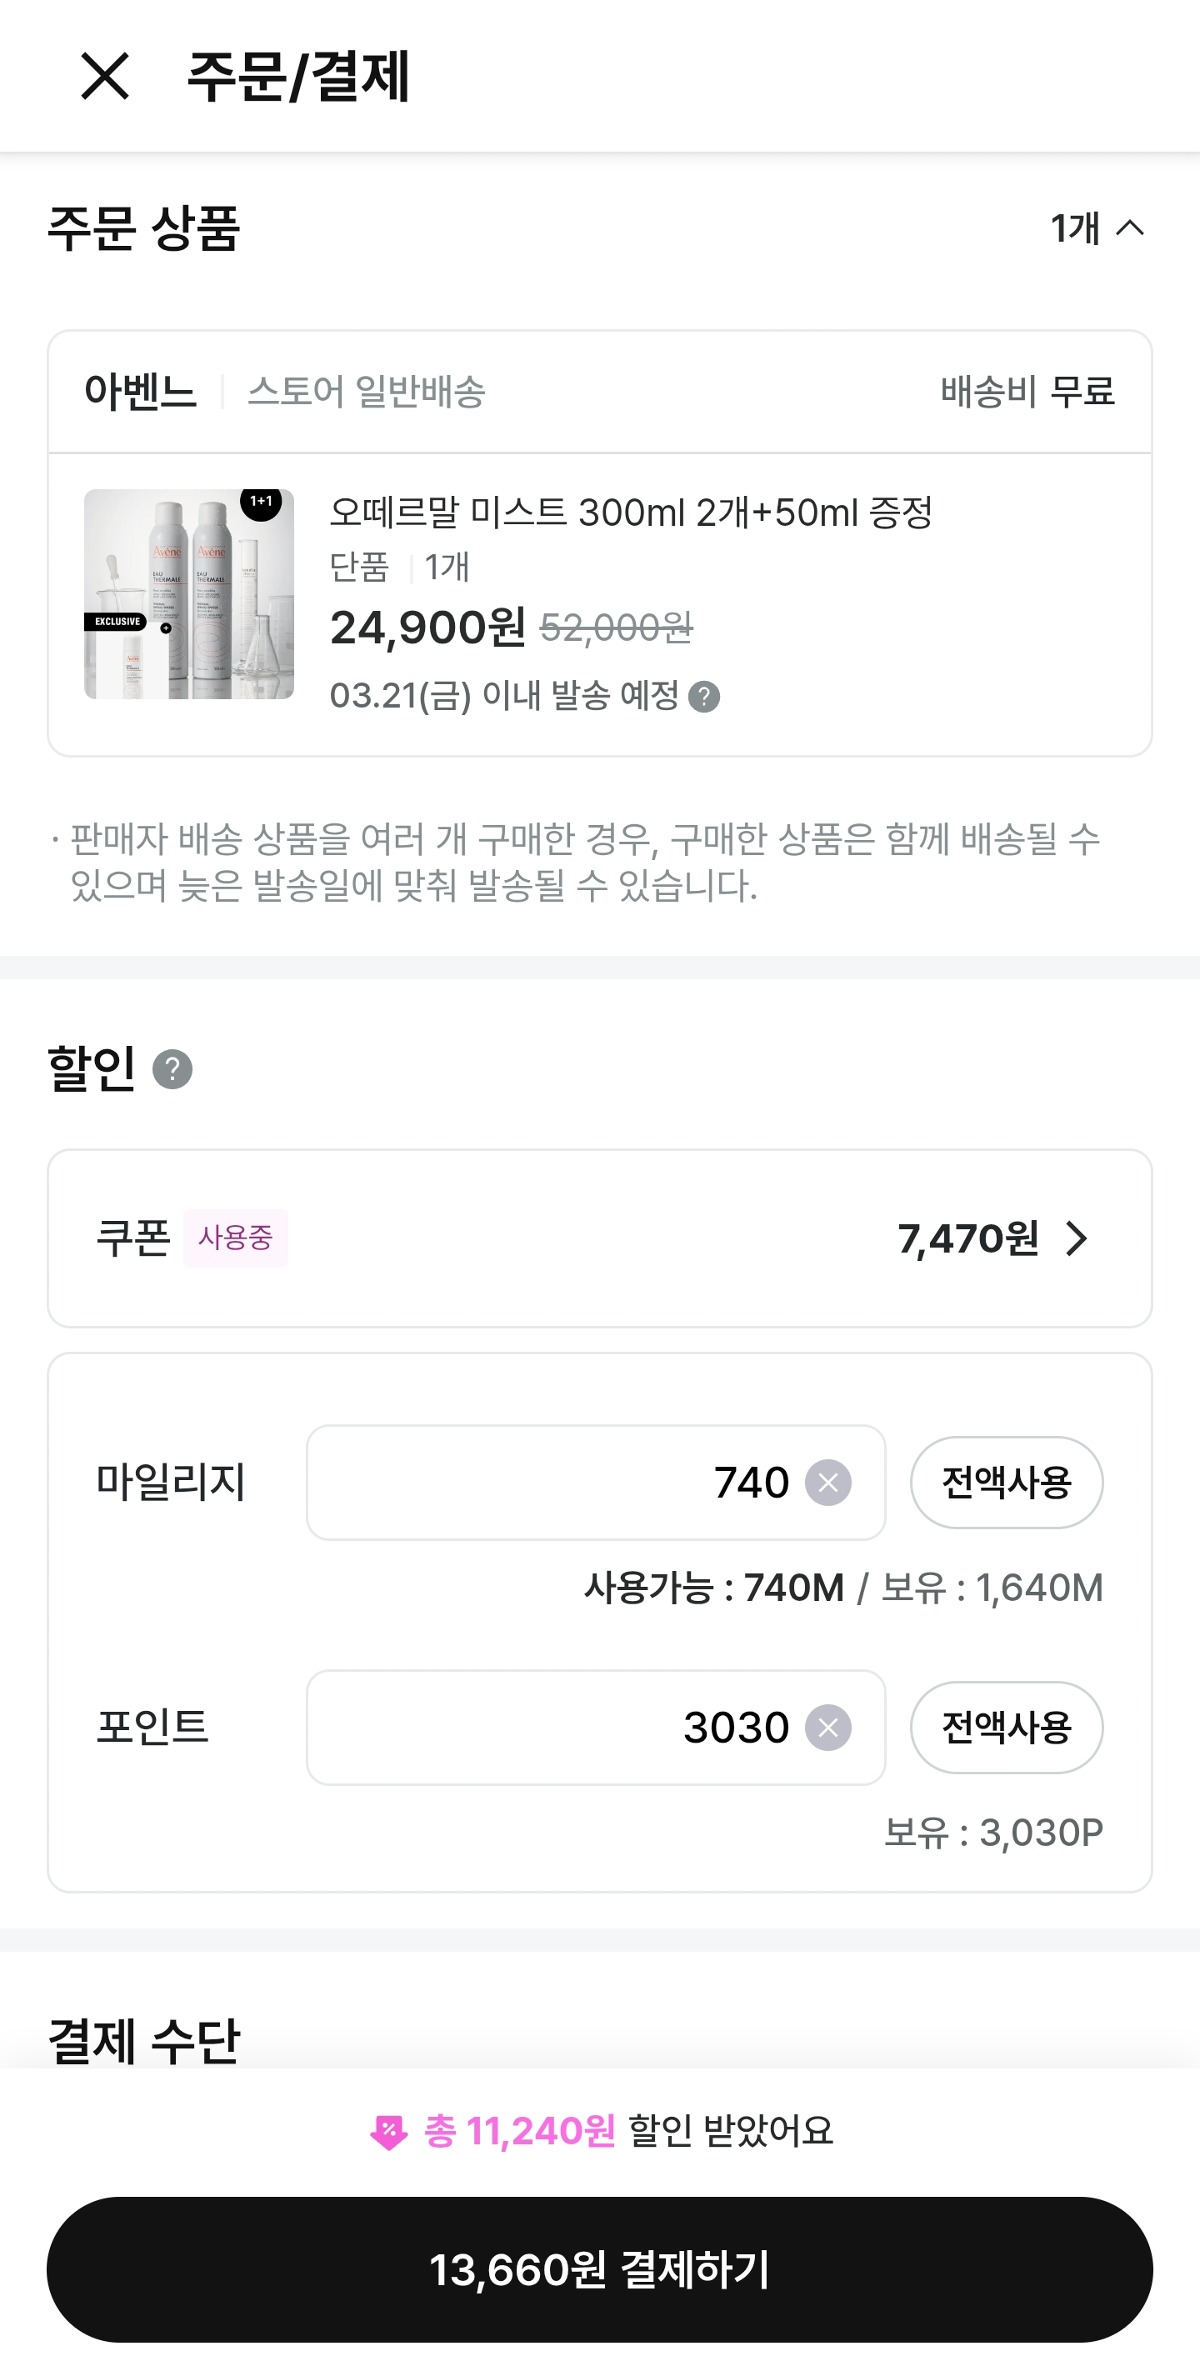Tap the 결제 수단 section heading

[144, 2040]
